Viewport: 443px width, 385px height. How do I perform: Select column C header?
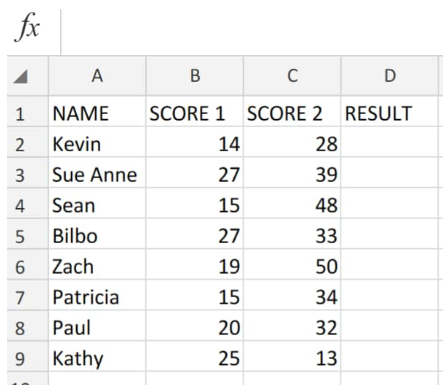pos(292,76)
